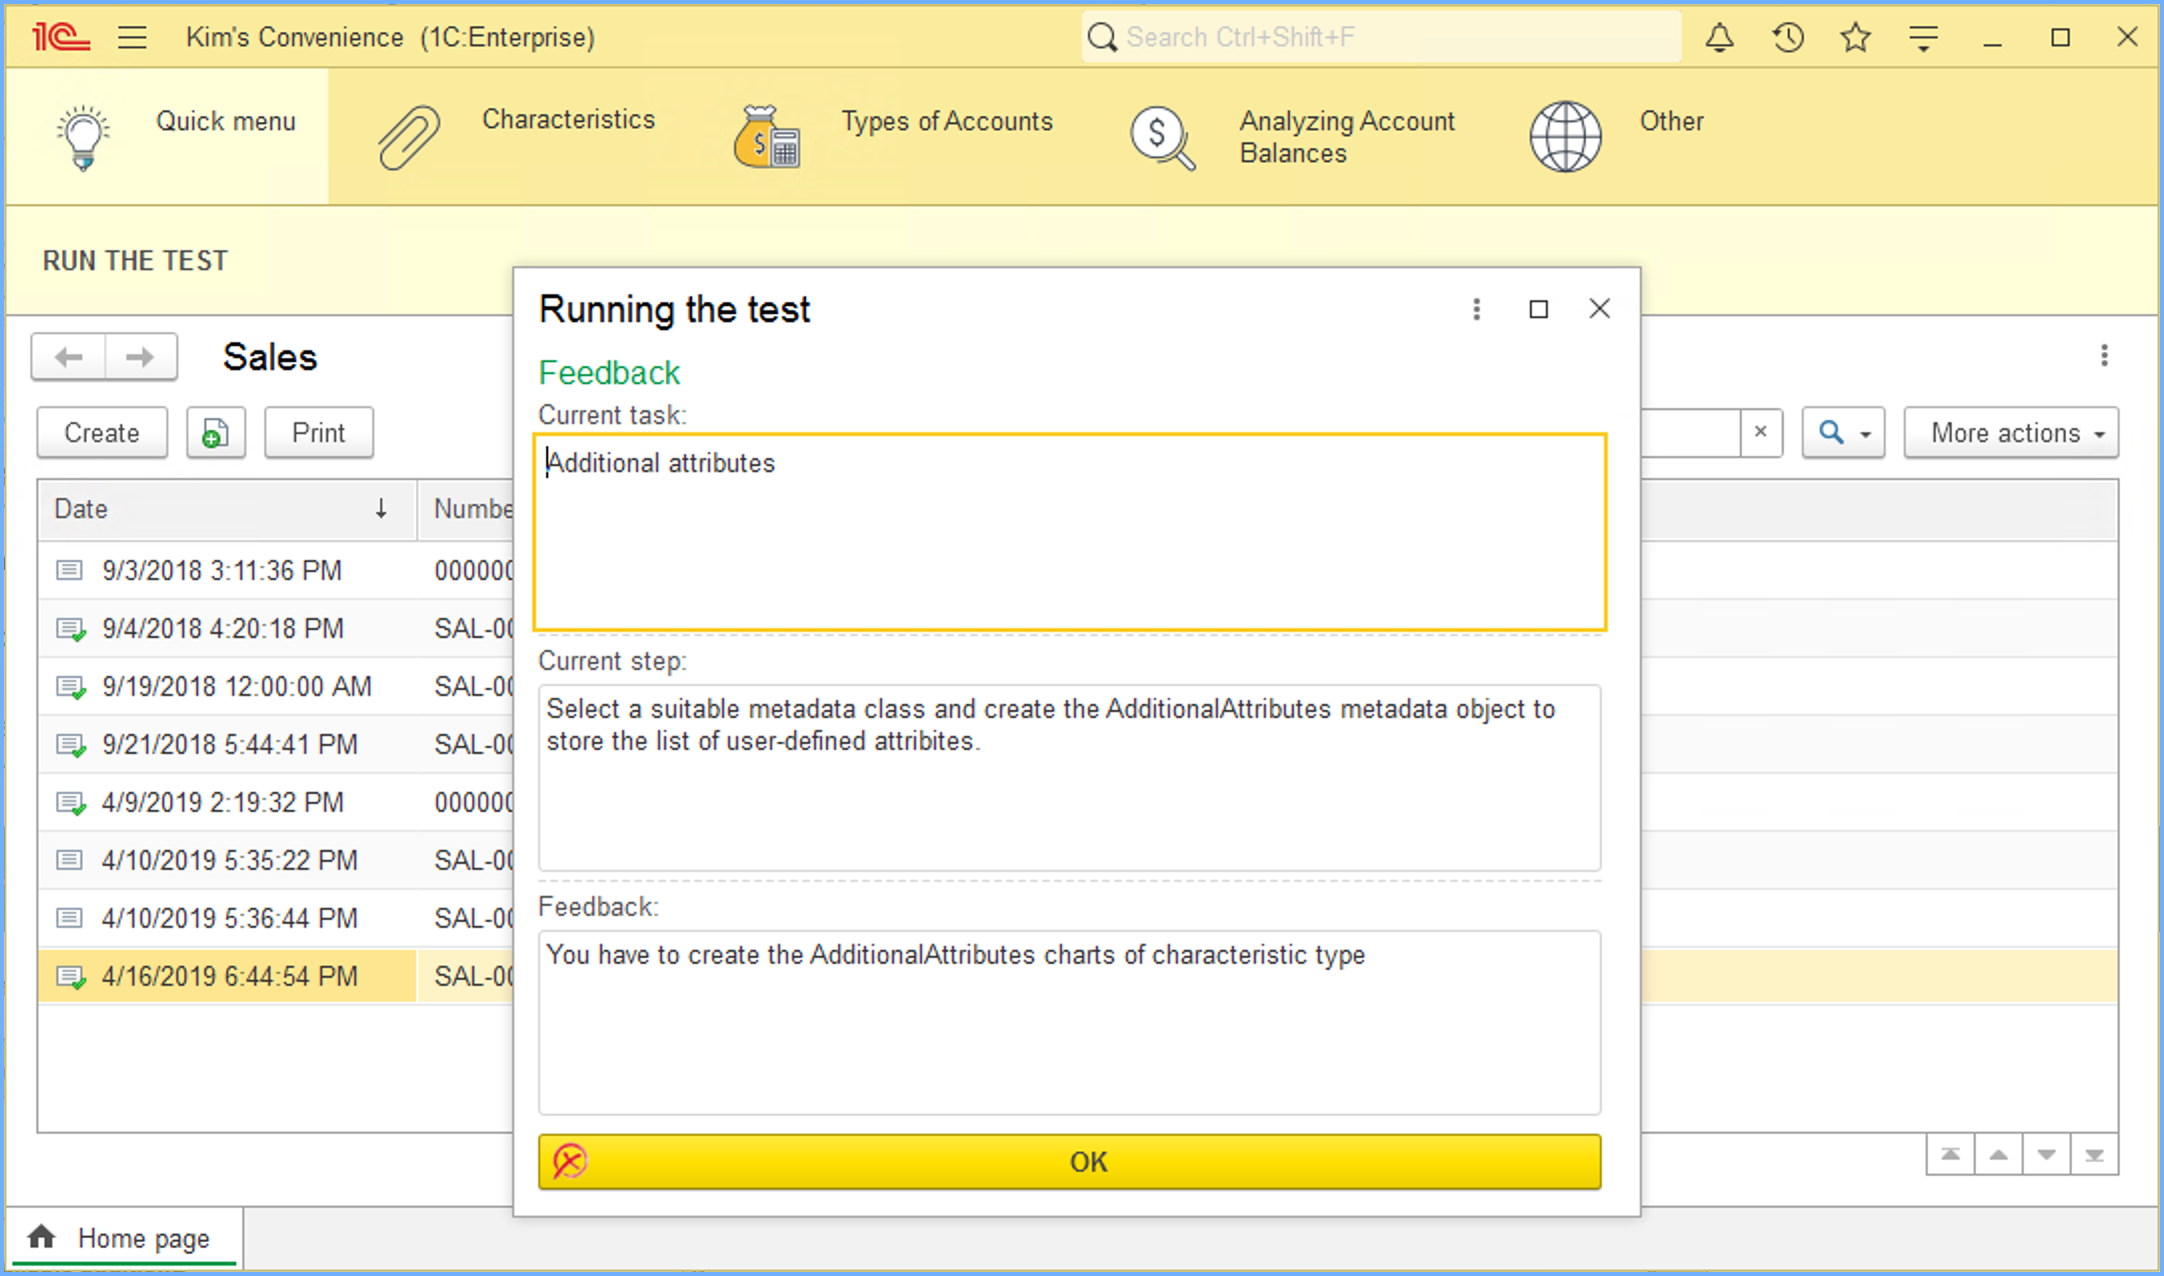The width and height of the screenshot is (2164, 1276).
Task: Click the hamburger main menu icon
Action: (x=132, y=38)
